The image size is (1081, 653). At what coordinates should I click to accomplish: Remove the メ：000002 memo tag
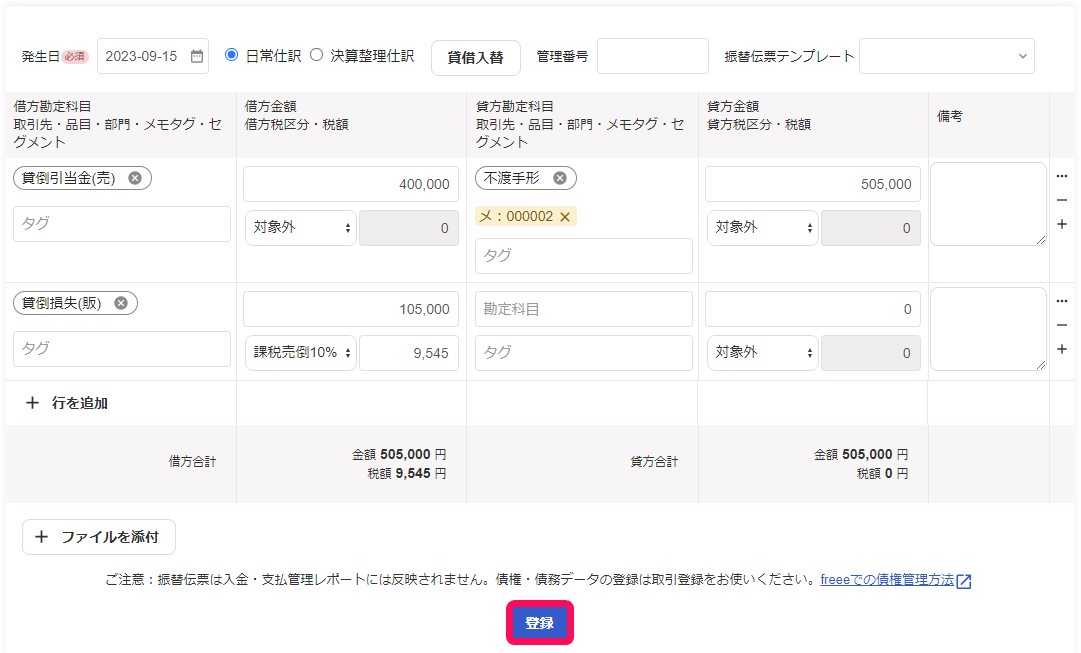tap(565, 217)
